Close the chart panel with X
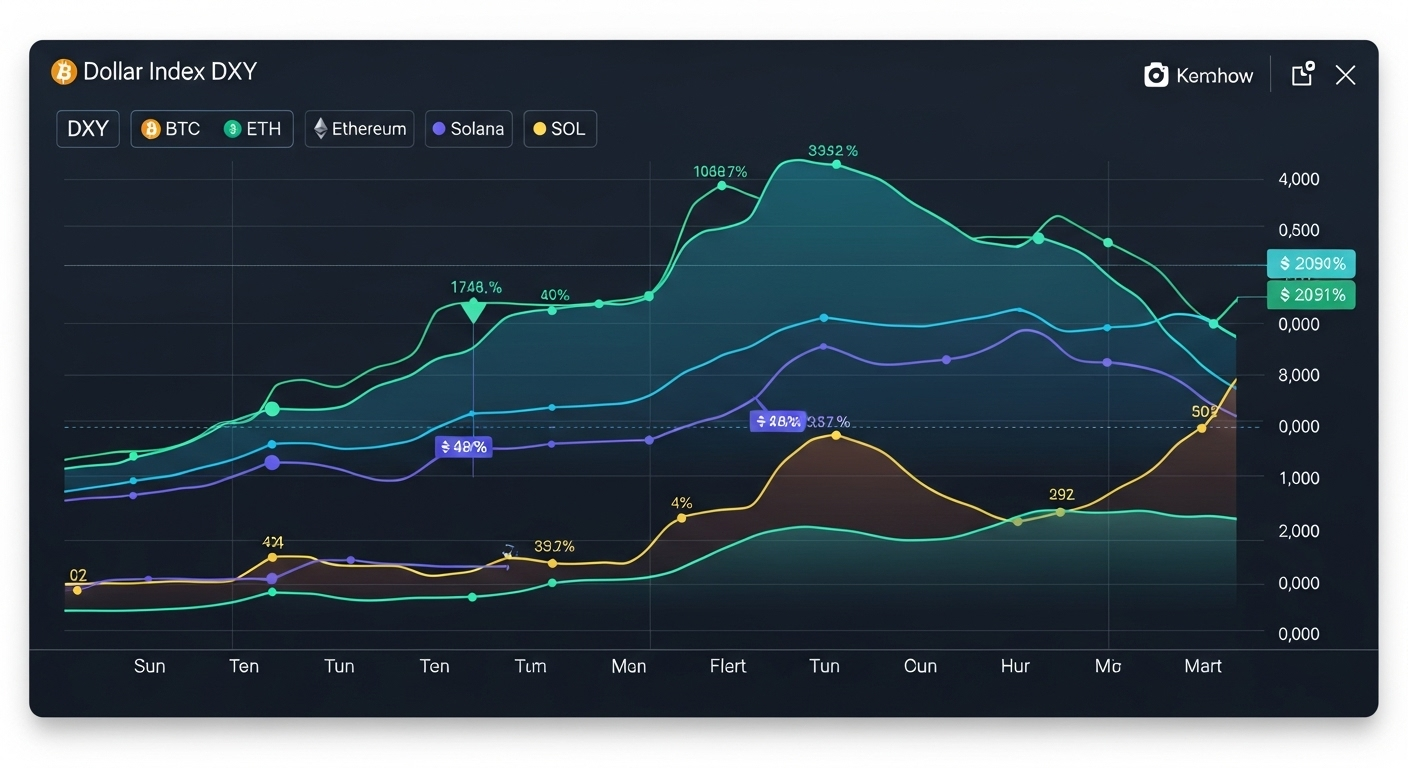Viewport: 1408px width, 768px height. click(x=1346, y=75)
